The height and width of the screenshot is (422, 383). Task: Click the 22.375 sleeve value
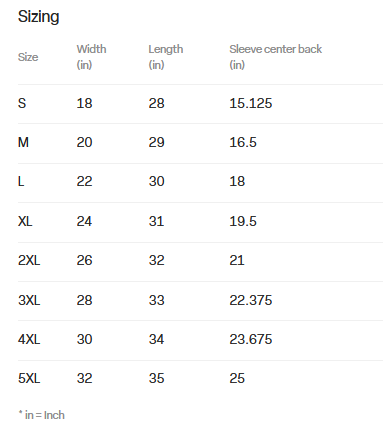coord(250,300)
